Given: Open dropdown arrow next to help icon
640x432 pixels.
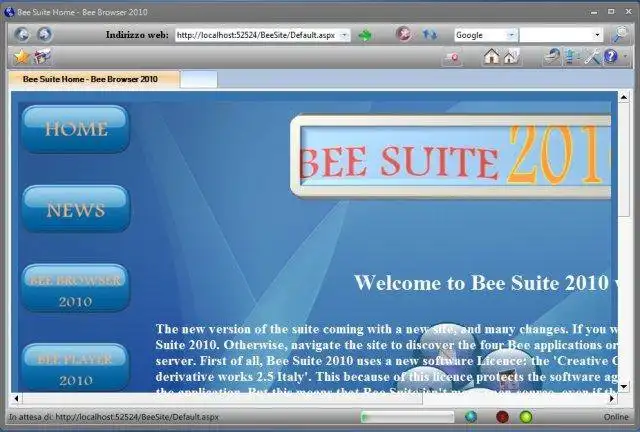Looking at the screenshot, I should pos(625,57).
